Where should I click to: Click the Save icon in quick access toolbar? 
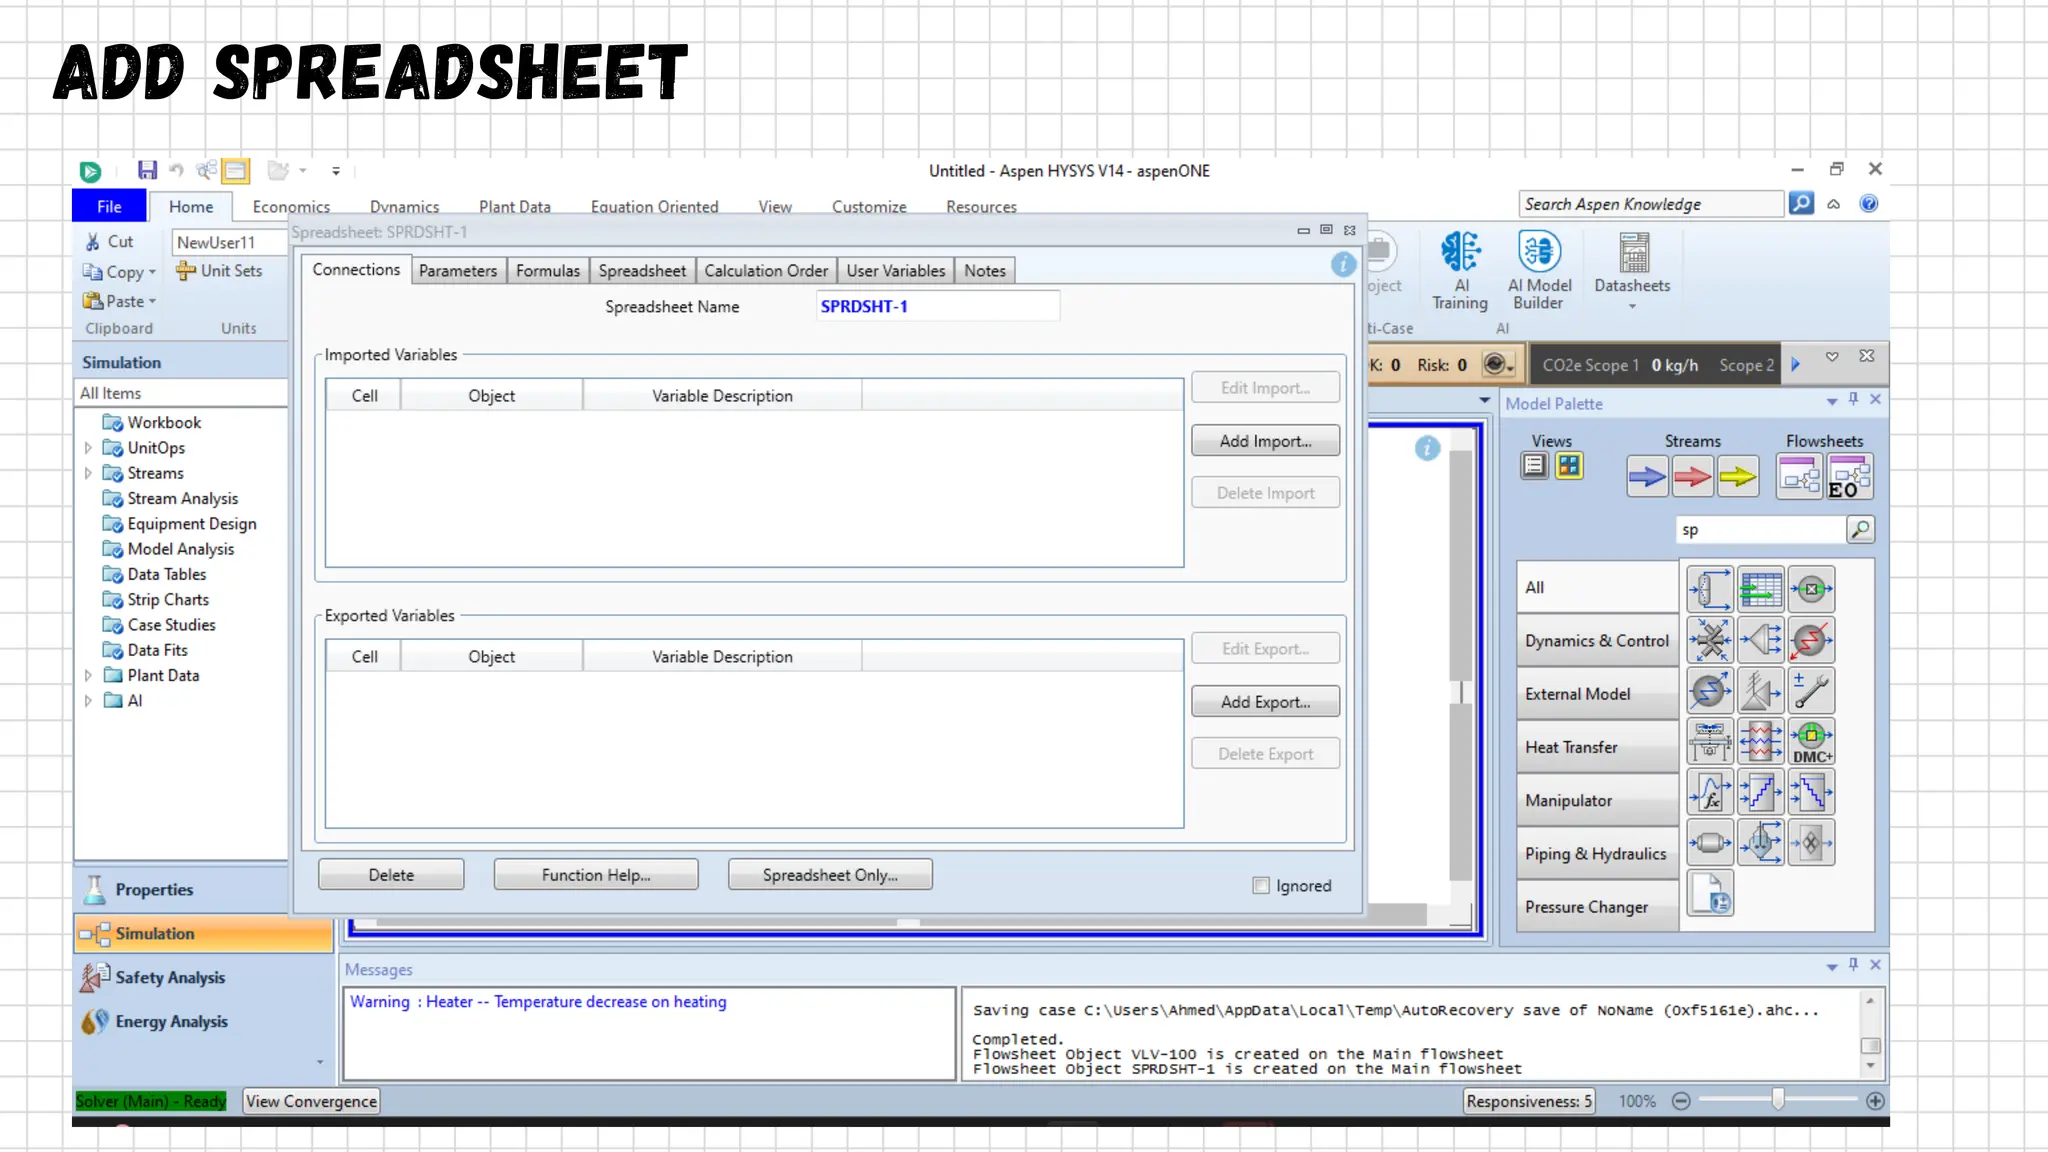coord(147,170)
